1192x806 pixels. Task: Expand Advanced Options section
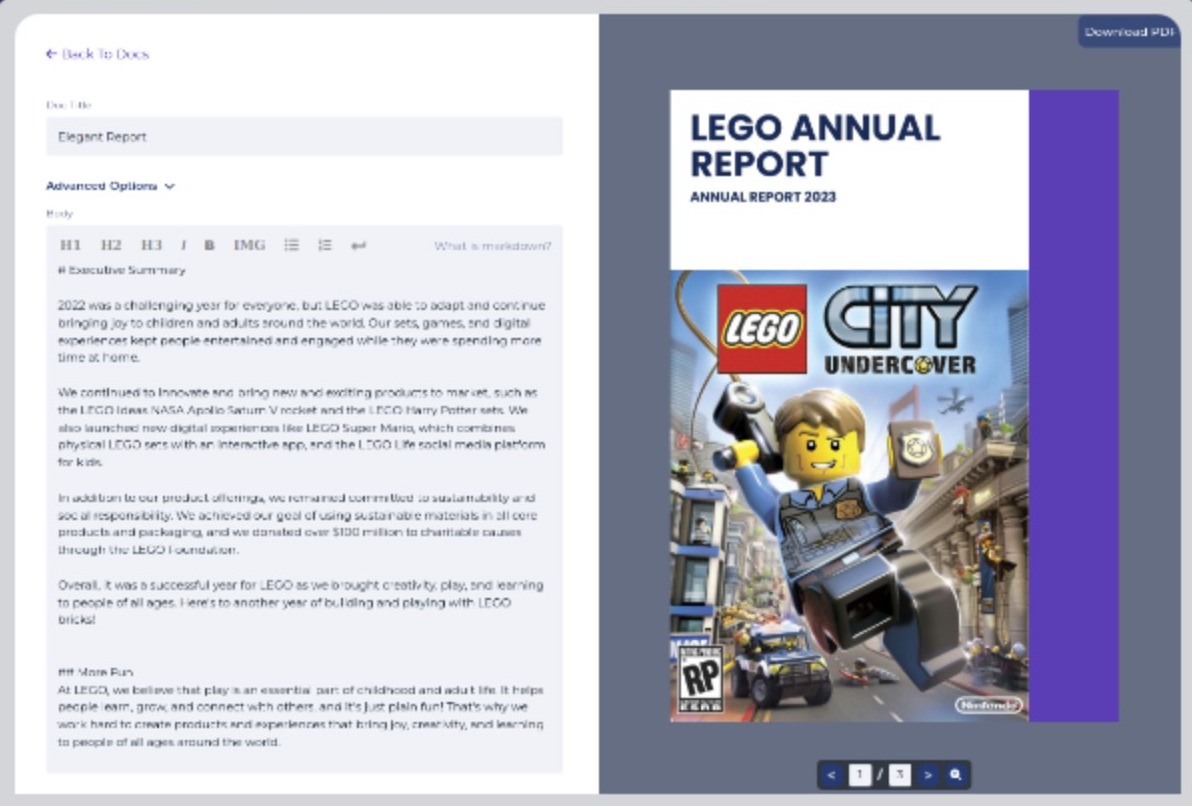110,186
